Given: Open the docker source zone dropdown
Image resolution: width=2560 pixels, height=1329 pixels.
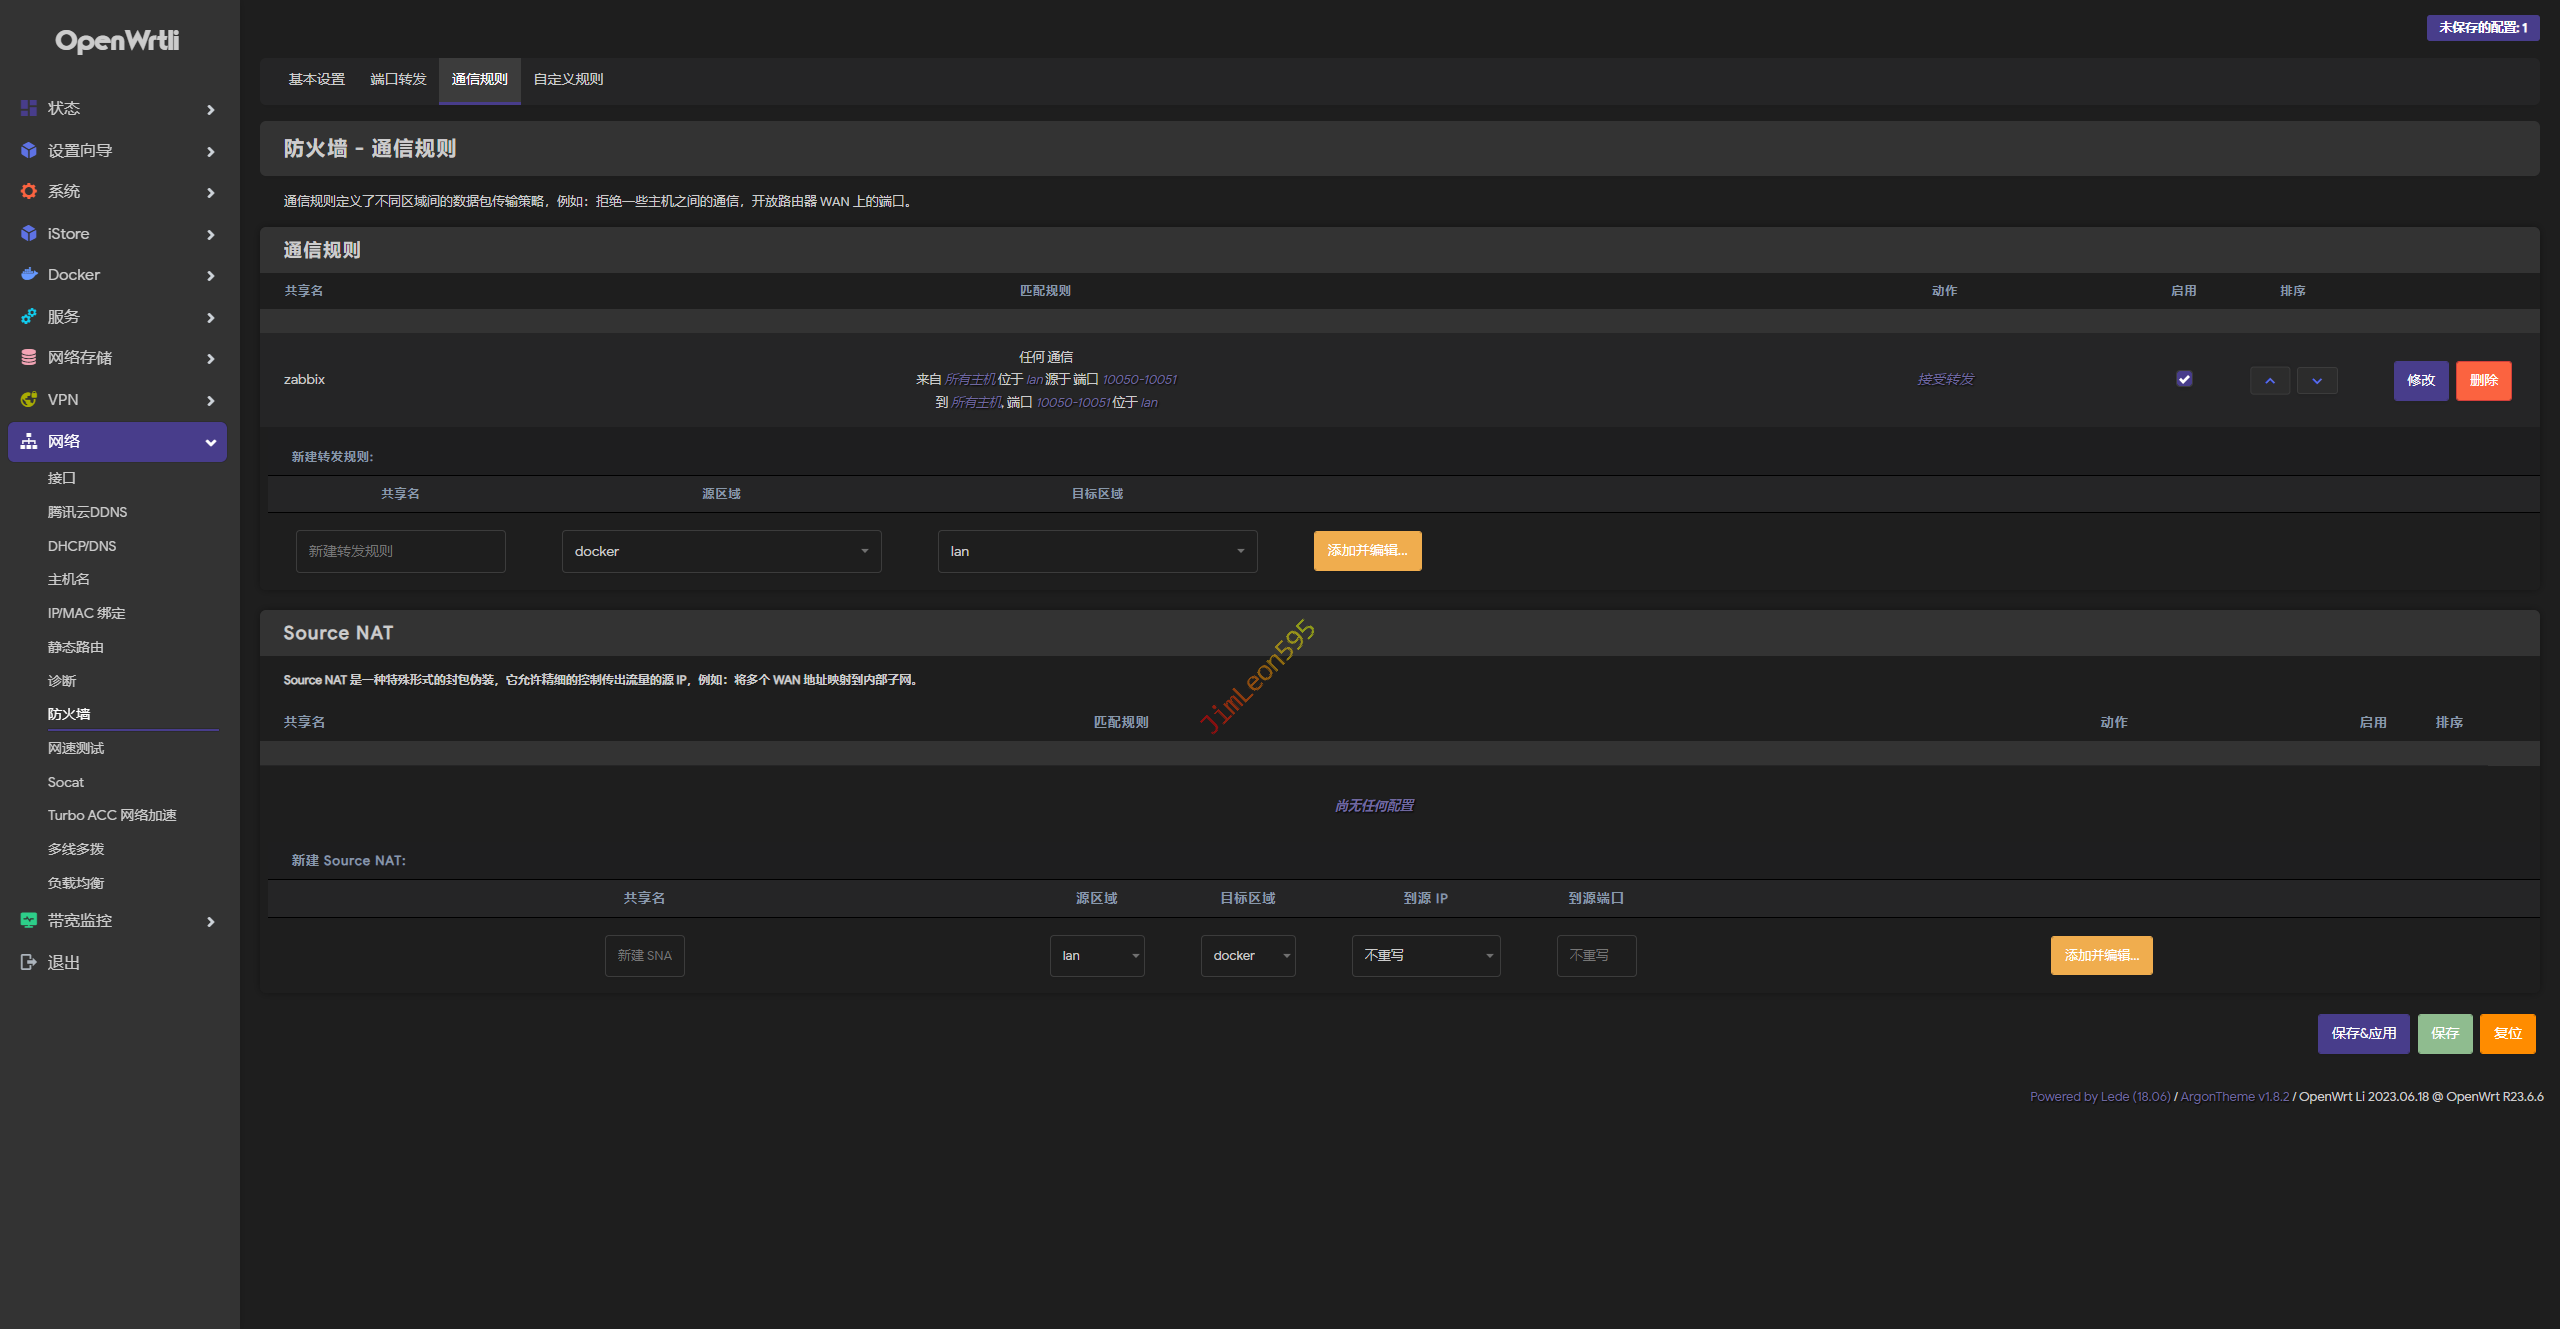Looking at the screenshot, I should coord(721,551).
